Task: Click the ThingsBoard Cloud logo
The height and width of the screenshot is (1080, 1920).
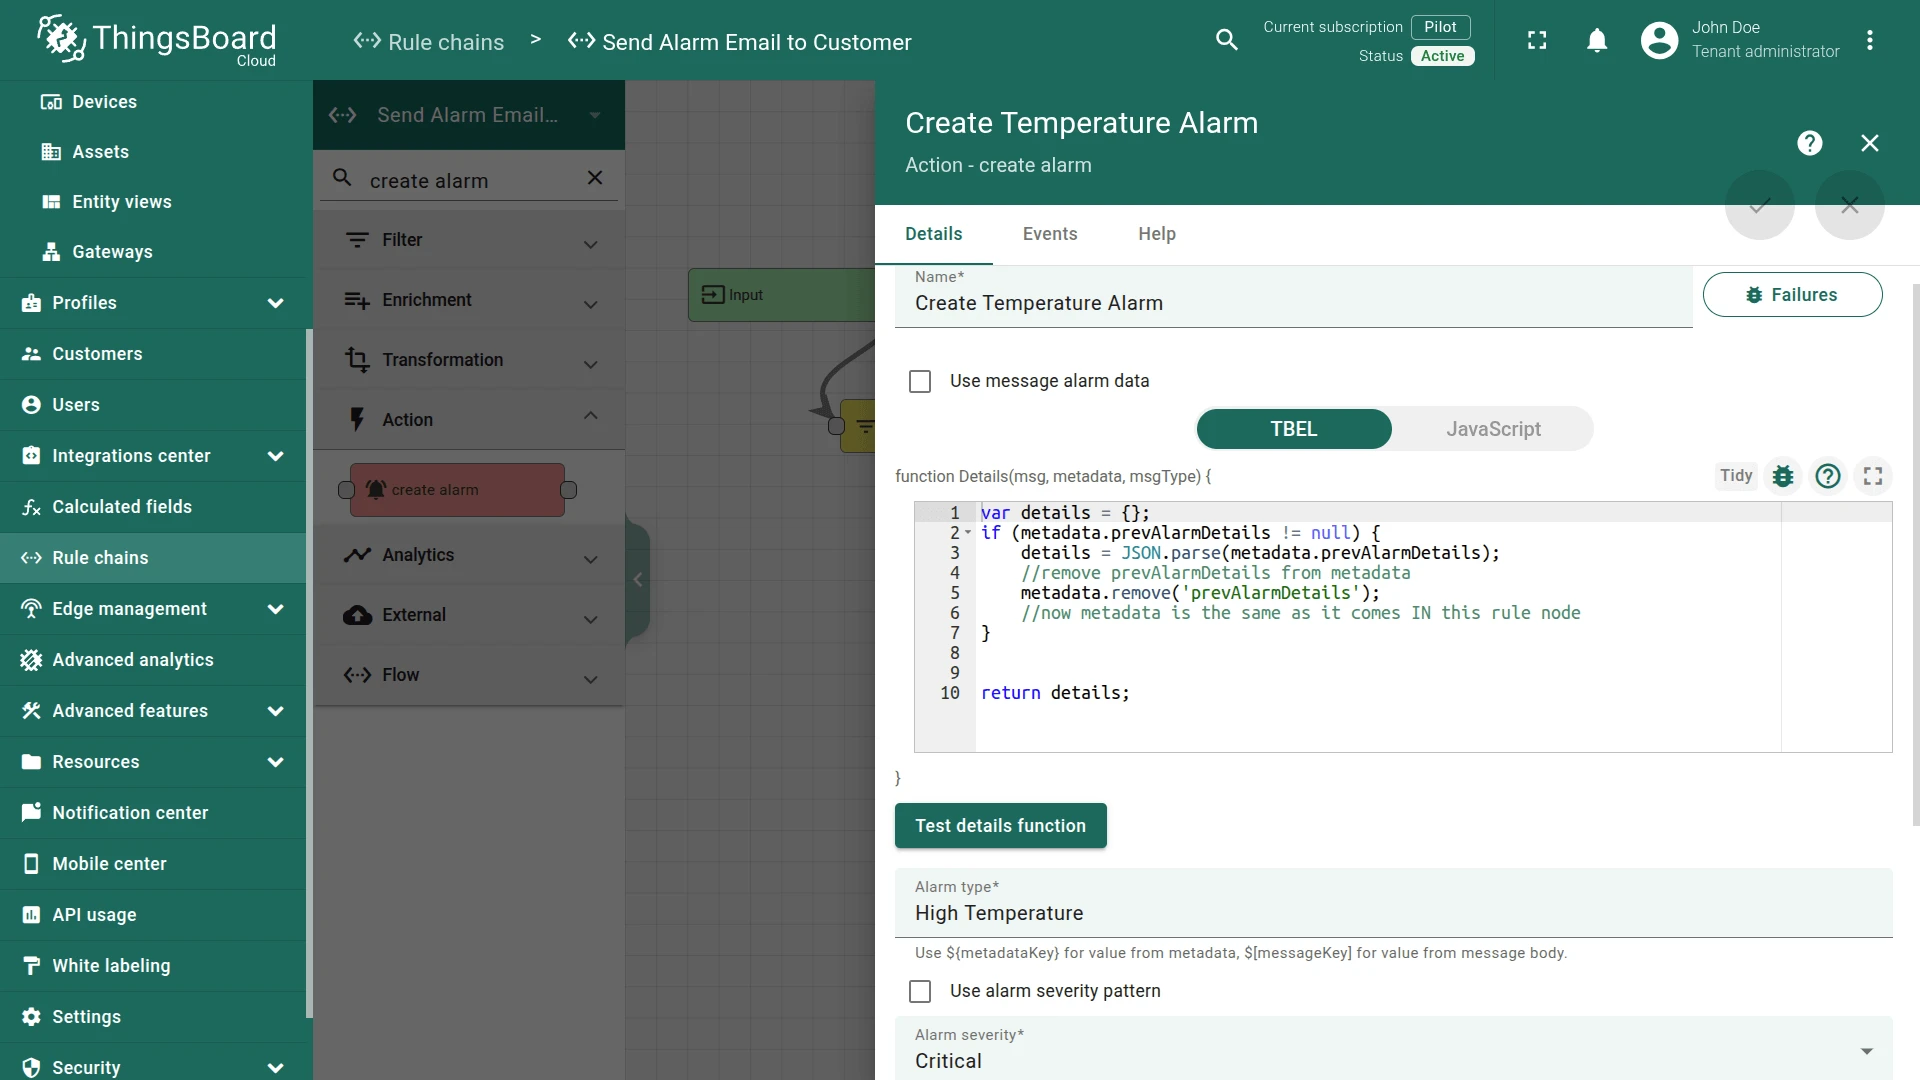Action: click(157, 40)
